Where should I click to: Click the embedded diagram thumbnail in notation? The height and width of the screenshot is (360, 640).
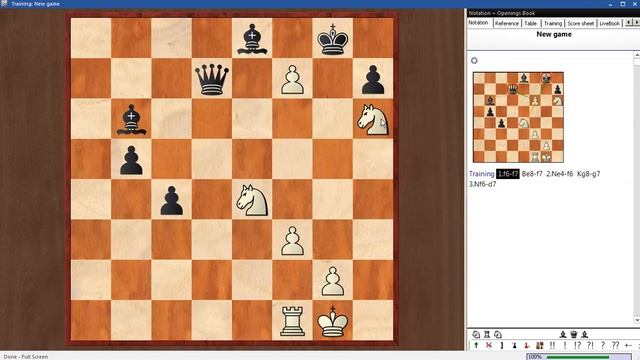click(x=518, y=118)
